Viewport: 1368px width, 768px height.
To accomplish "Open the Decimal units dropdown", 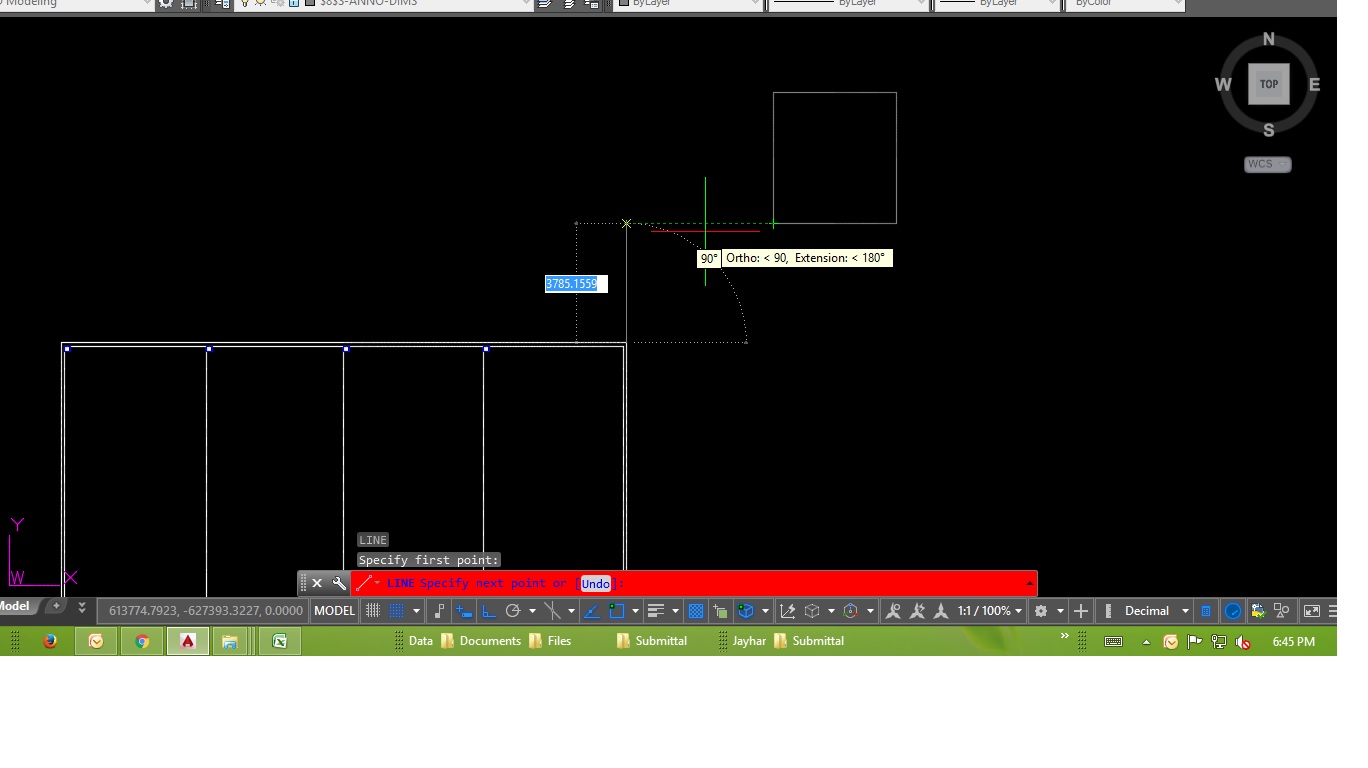I will (x=1157, y=611).
